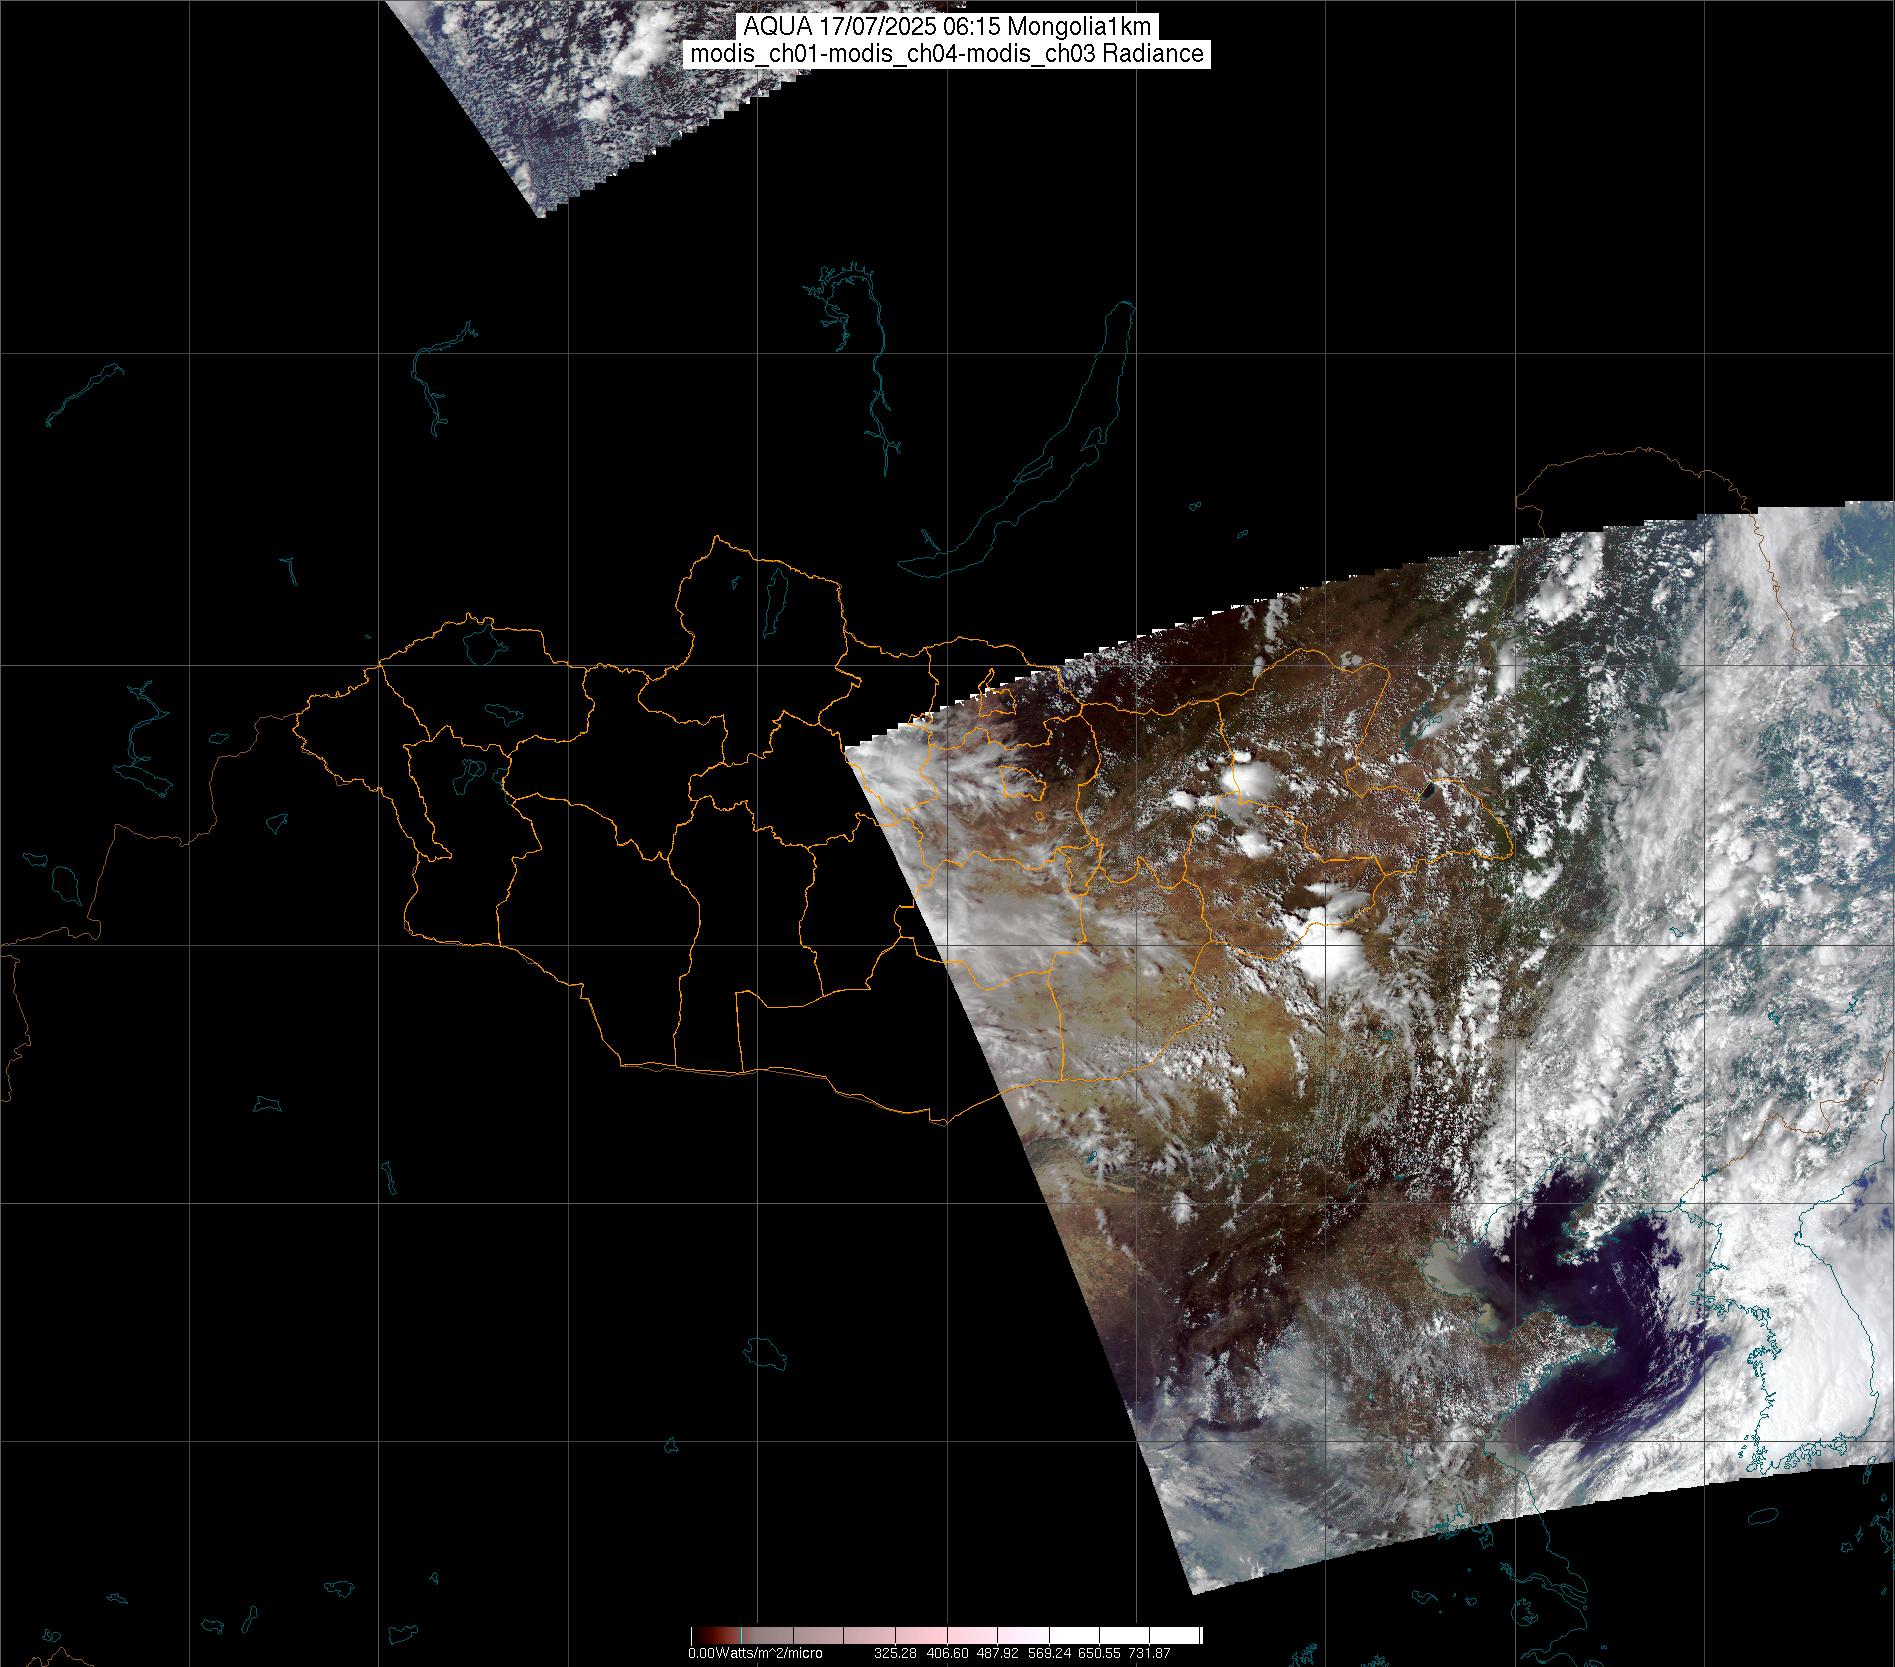Select the Lake Khövsgöl outline in northern Mongolia
The width and height of the screenshot is (1895, 1667).
coord(773,600)
